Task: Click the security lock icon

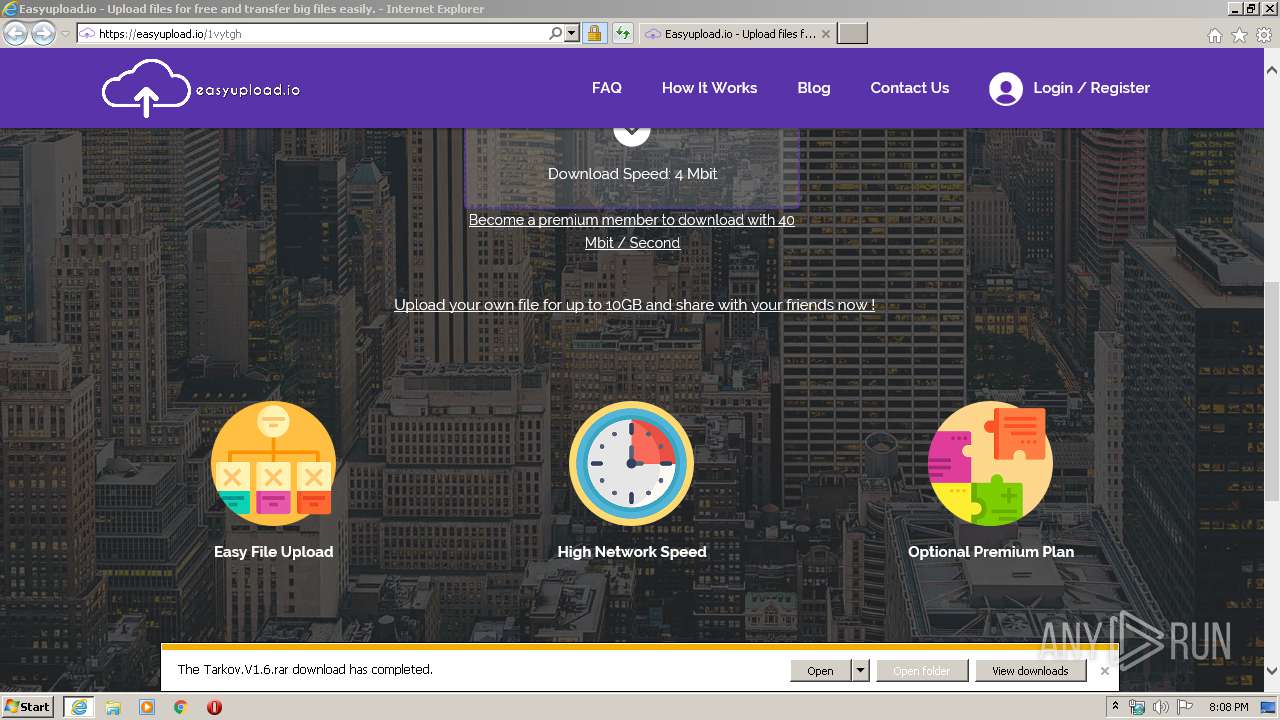Action: click(594, 34)
